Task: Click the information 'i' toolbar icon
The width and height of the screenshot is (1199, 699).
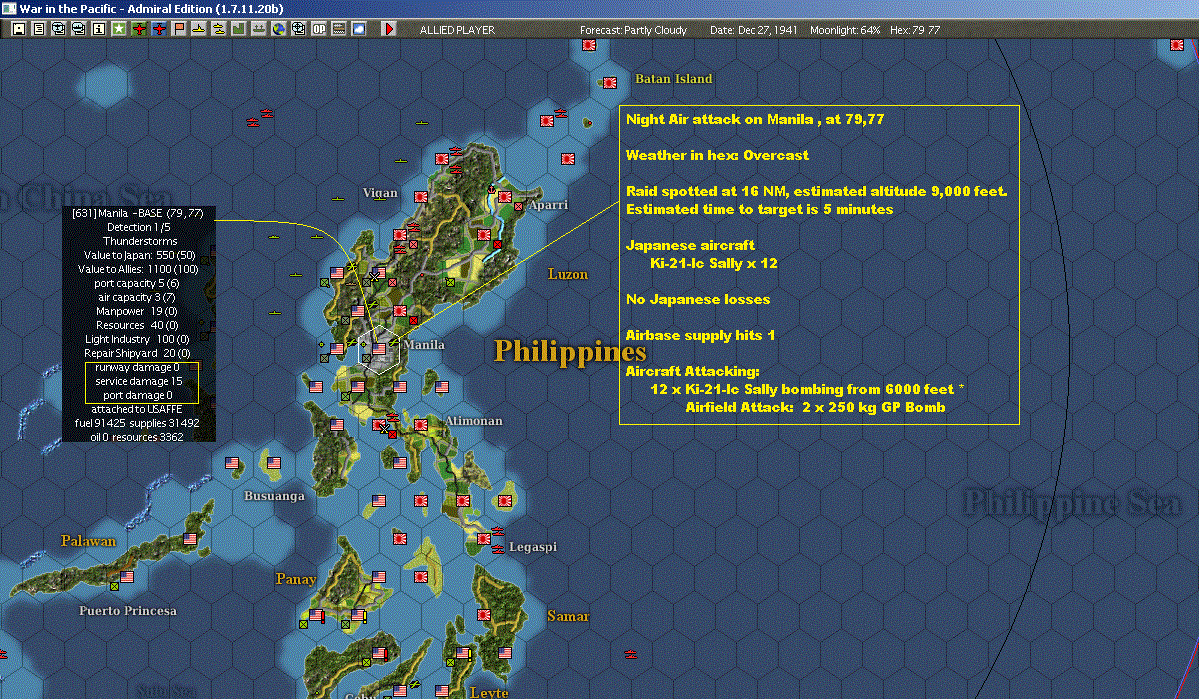Action: (x=99, y=29)
